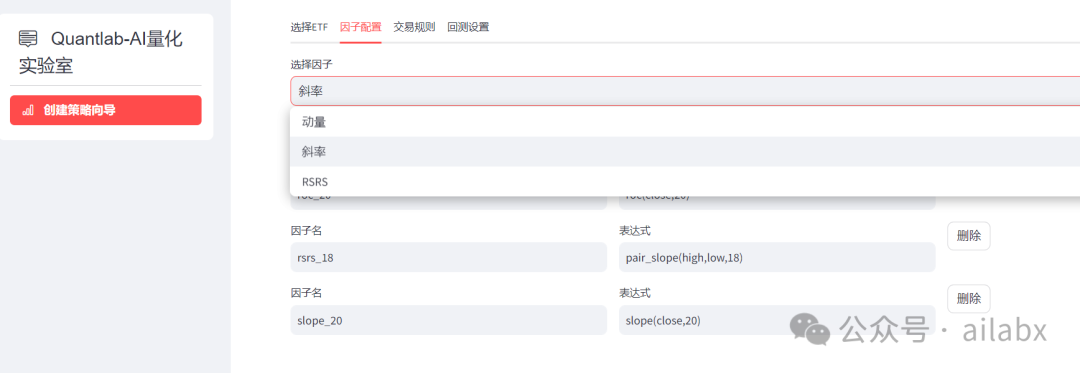Viewport: 1080px width, 373px height.
Task: Click the 选择因子 combo box showing 斜率
Action: click(685, 91)
